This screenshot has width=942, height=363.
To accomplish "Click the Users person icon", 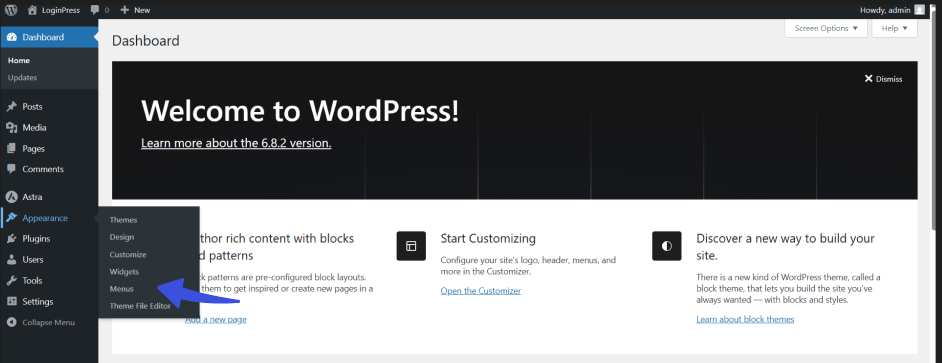I will tap(11, 260).
